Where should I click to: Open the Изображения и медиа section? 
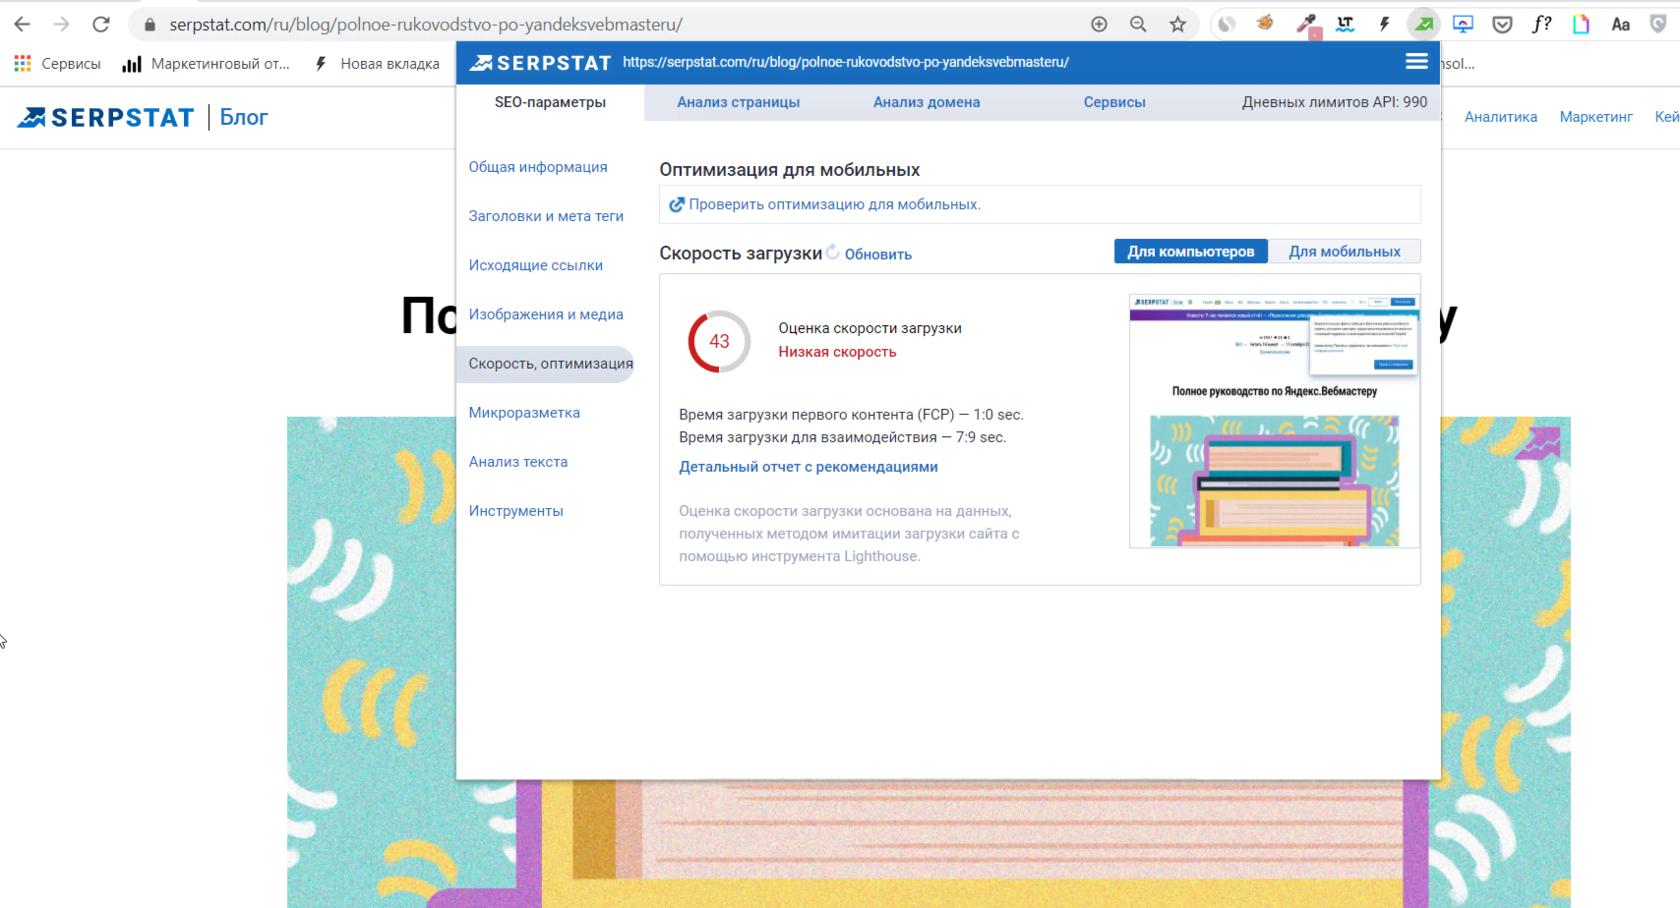[x=546, y=314]
